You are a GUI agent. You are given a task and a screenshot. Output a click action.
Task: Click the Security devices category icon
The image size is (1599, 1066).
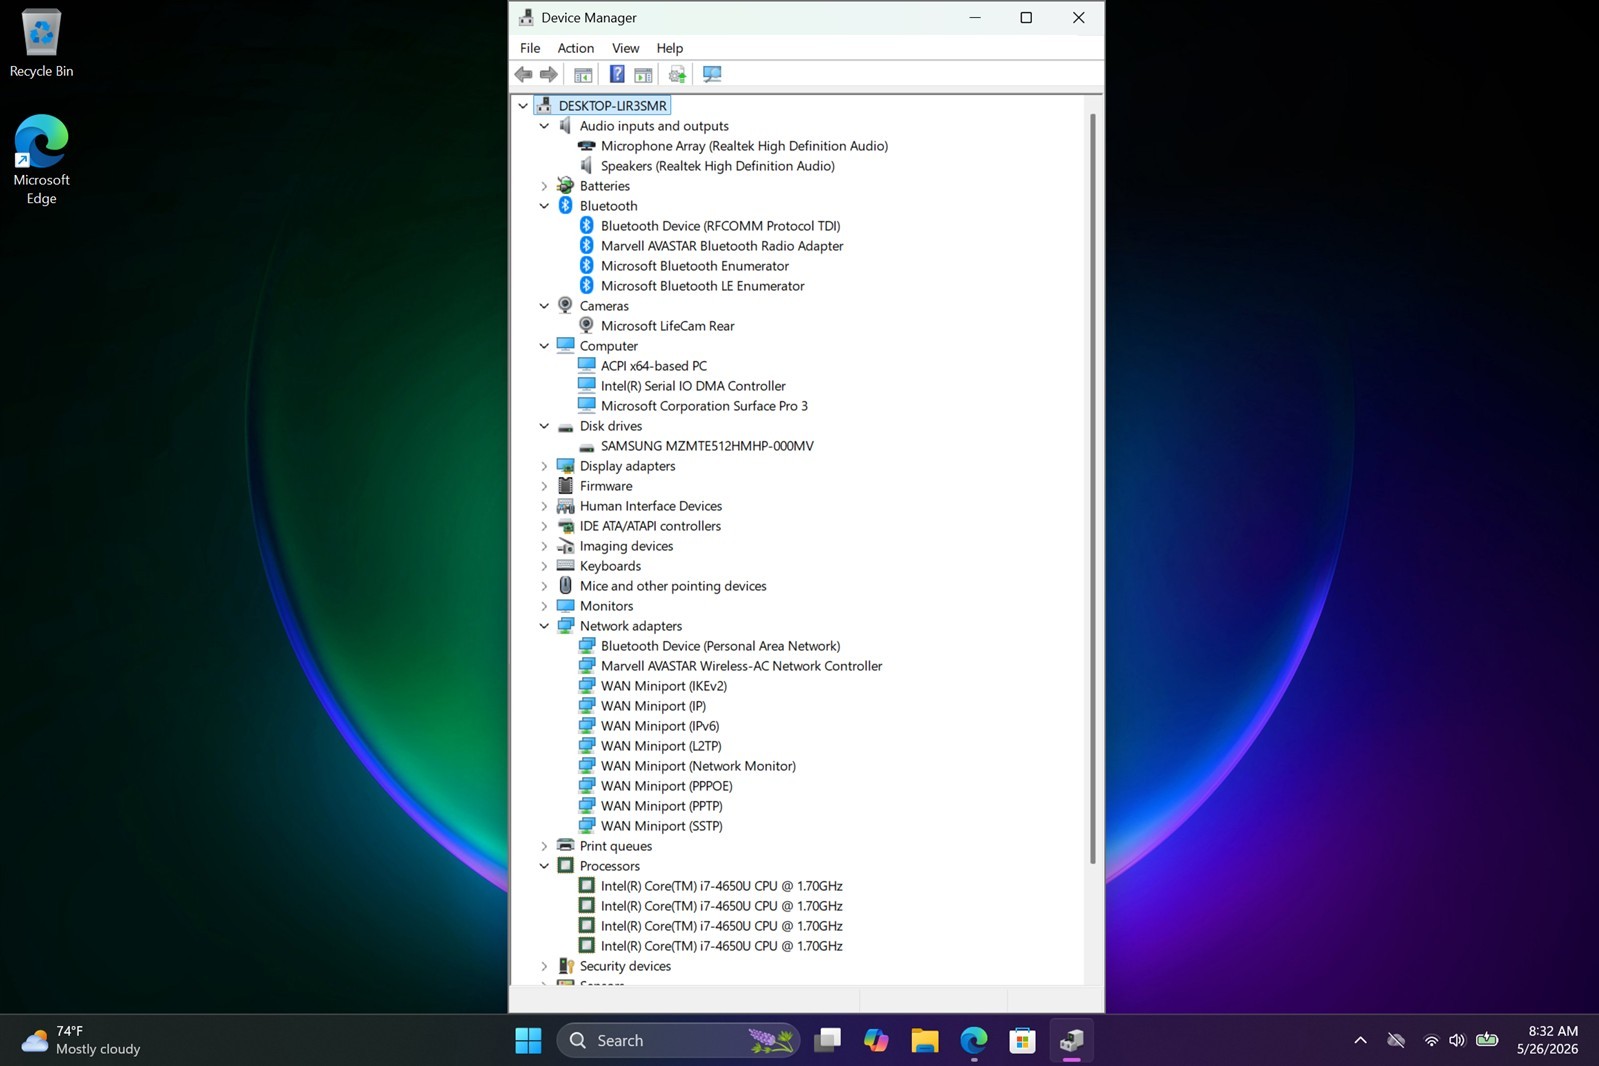566,966
